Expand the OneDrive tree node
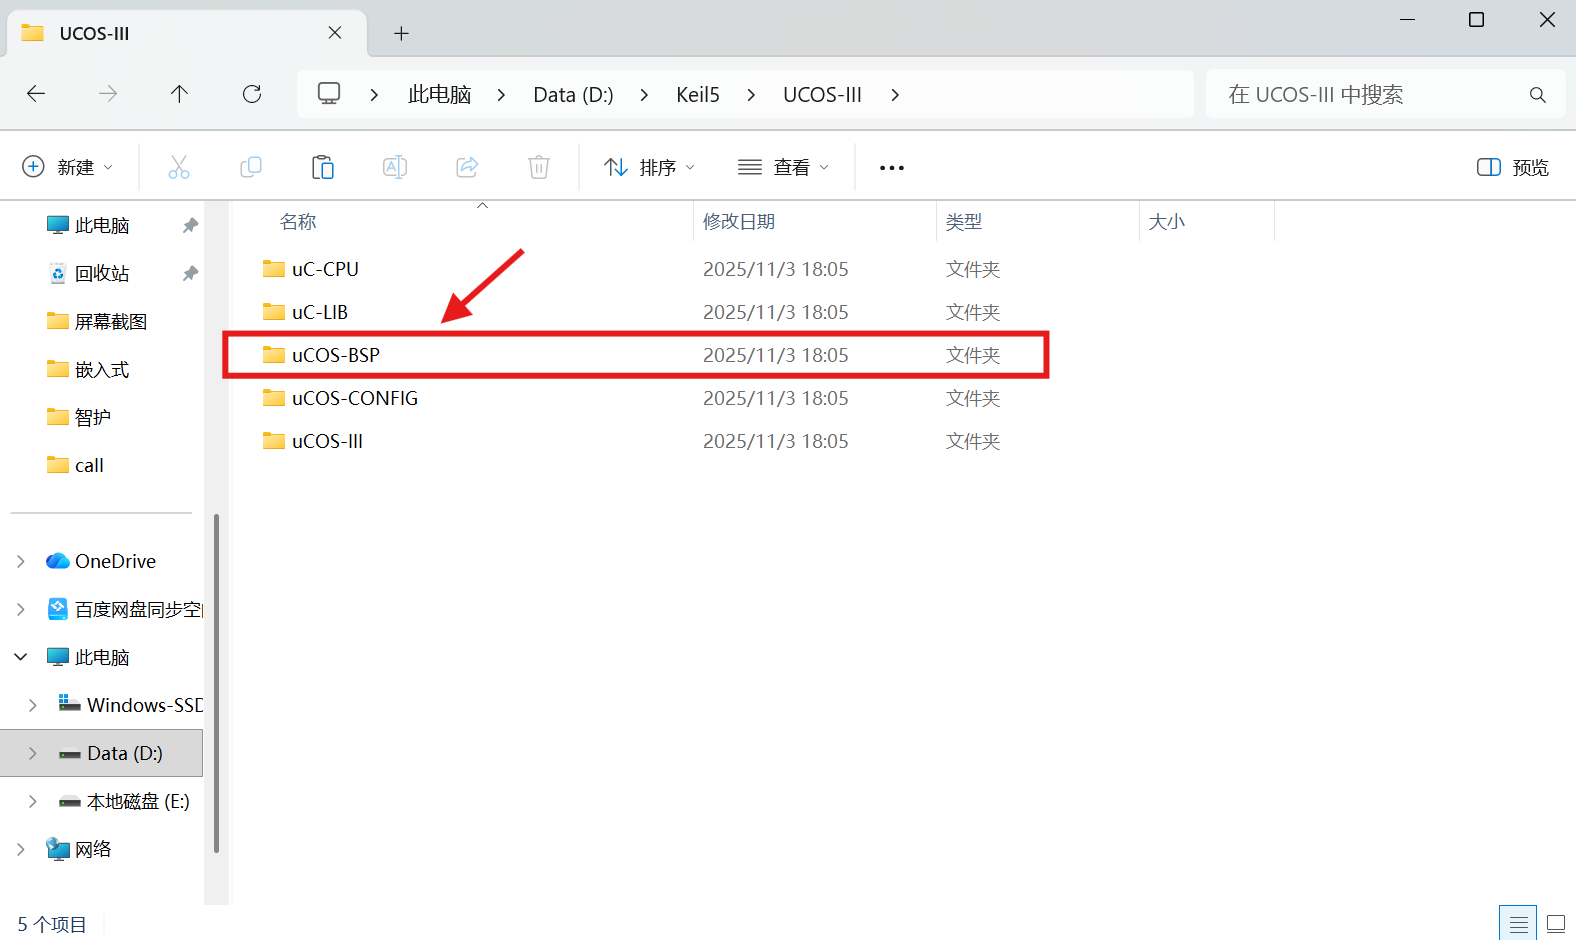1576x940 pixels. pyautogui.click(x=21, y=561)
